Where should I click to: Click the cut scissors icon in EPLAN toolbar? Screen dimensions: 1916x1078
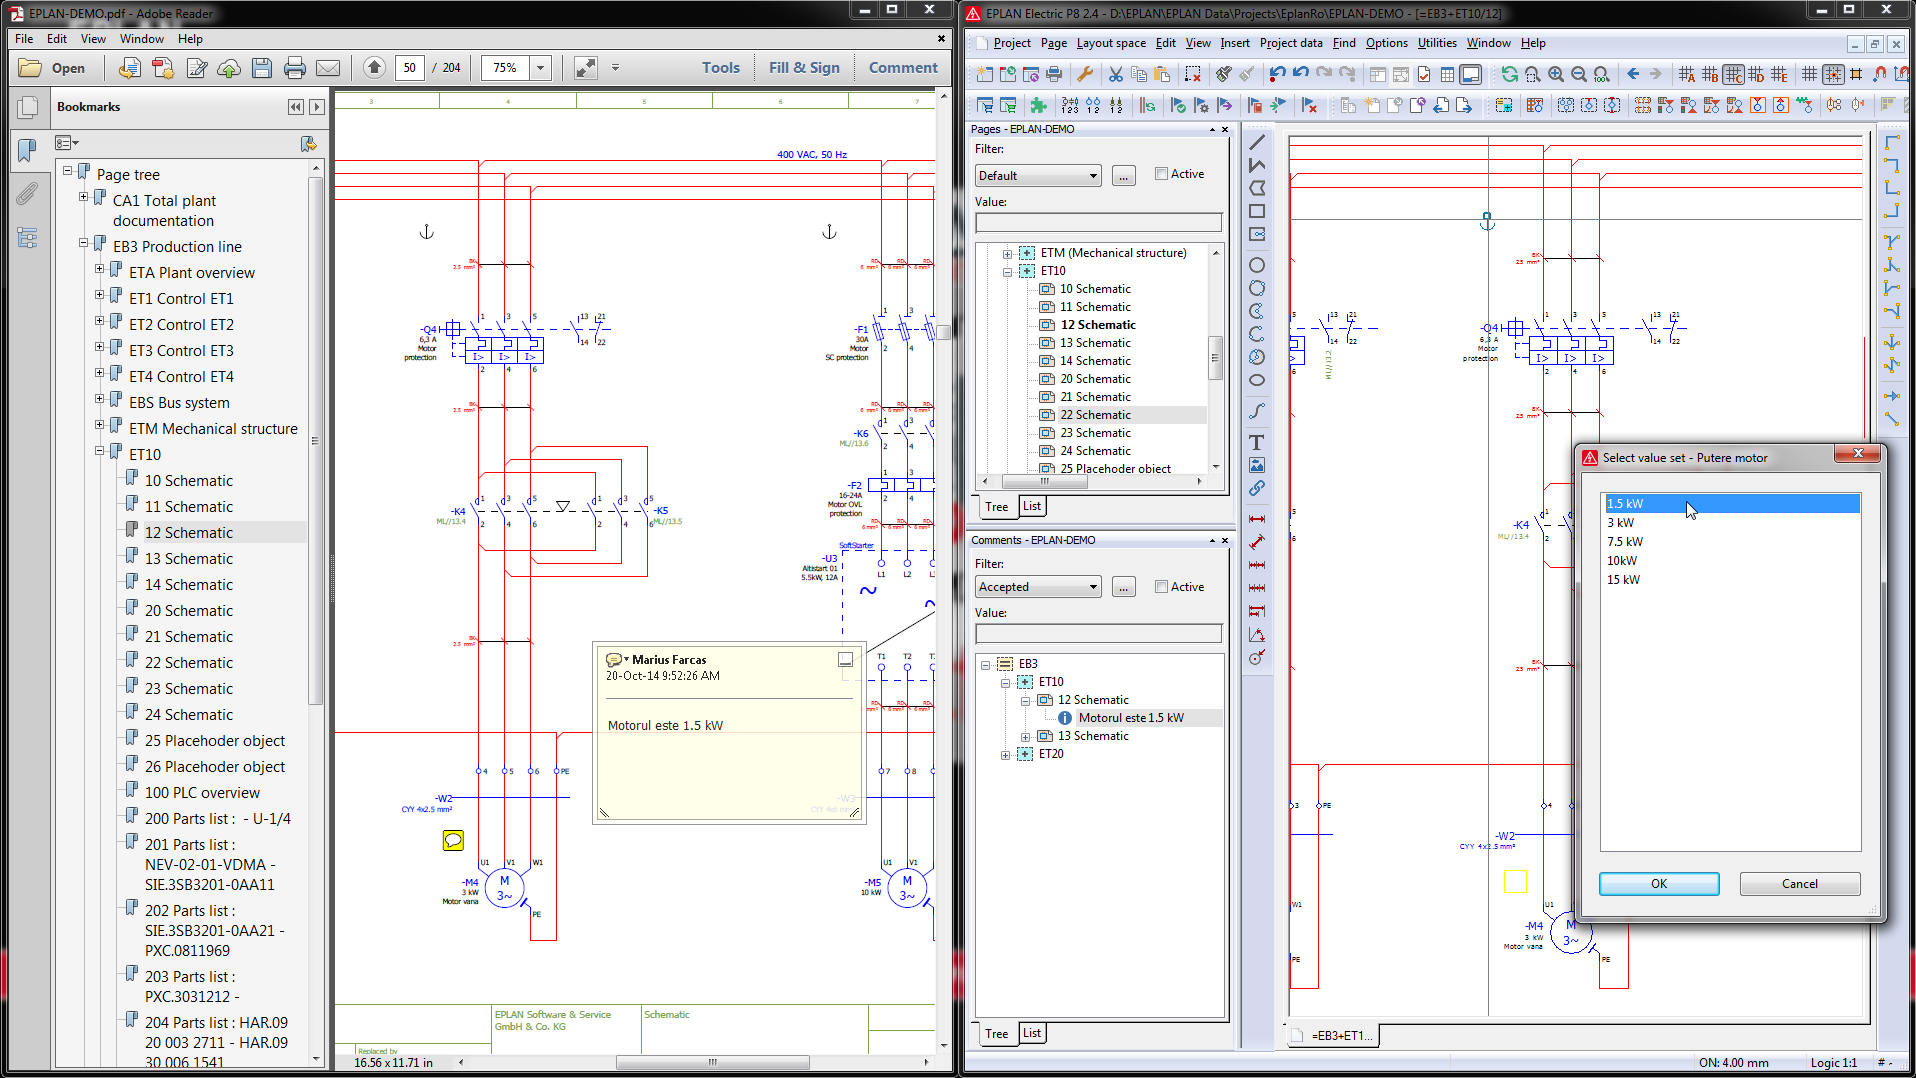click(x=1116, y=74)
